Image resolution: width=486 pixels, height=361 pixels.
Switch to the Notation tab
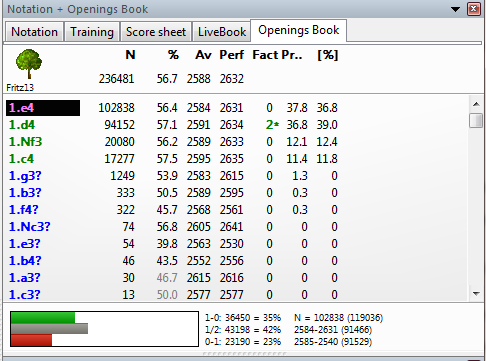click(34, 32)
